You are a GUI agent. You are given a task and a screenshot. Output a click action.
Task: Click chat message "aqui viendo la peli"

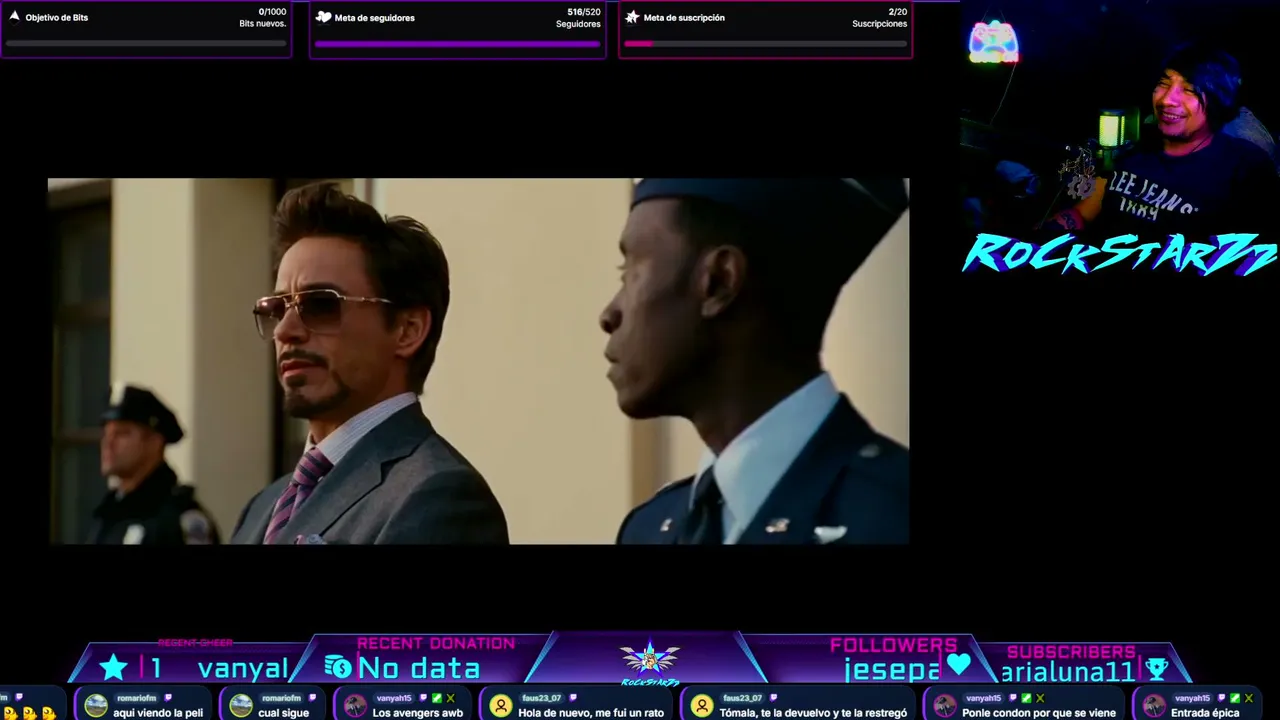tap(158, 713)
